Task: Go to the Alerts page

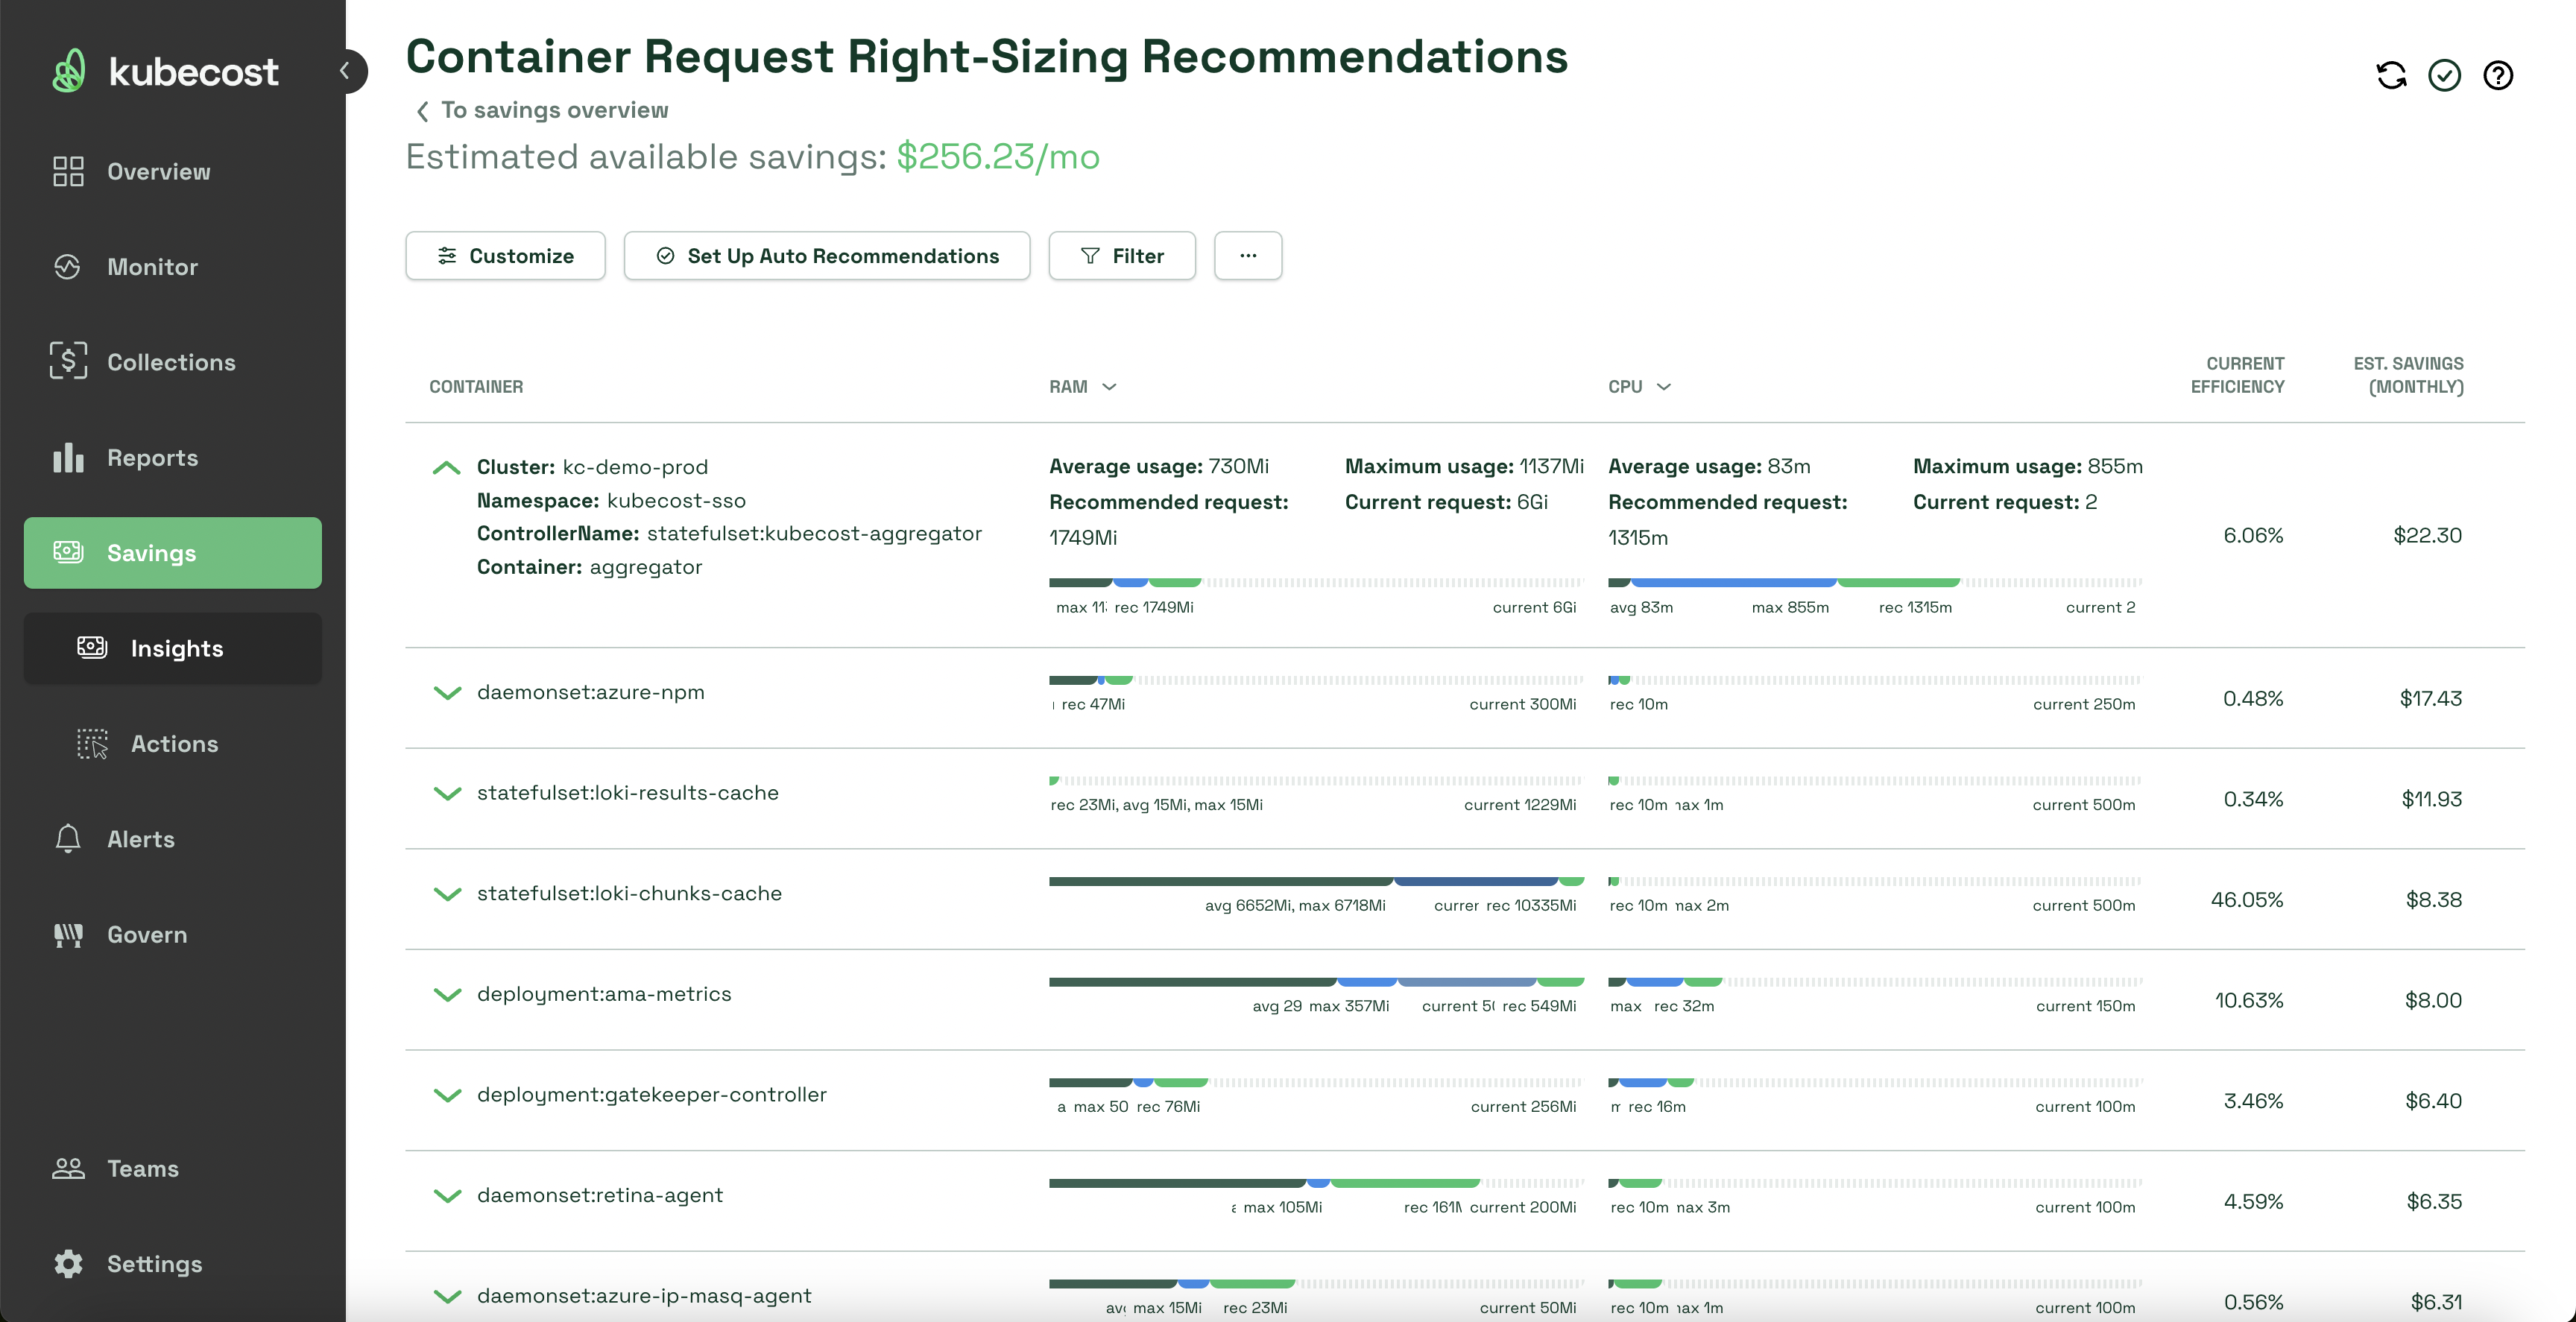Action: (x=172, y=838)
